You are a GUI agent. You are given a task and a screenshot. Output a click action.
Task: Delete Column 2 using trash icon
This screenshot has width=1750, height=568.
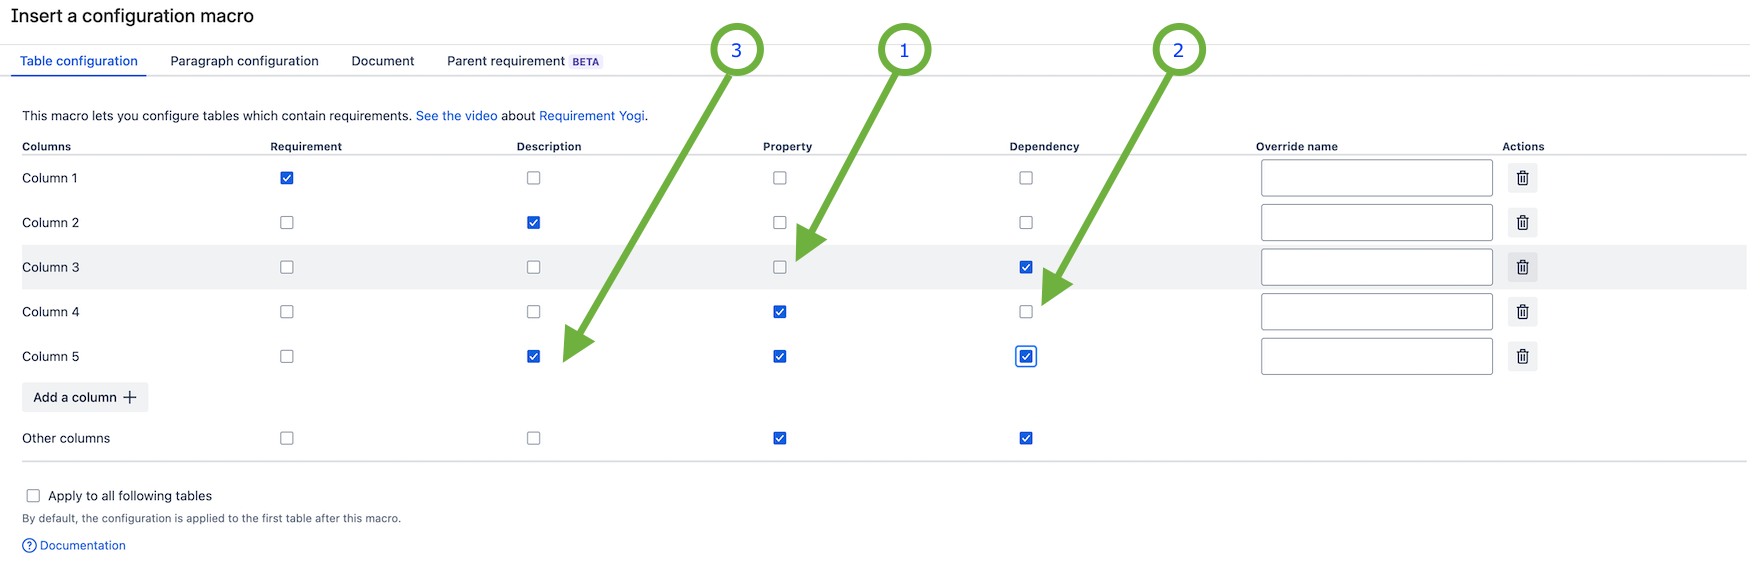[x=1522, y=222]
